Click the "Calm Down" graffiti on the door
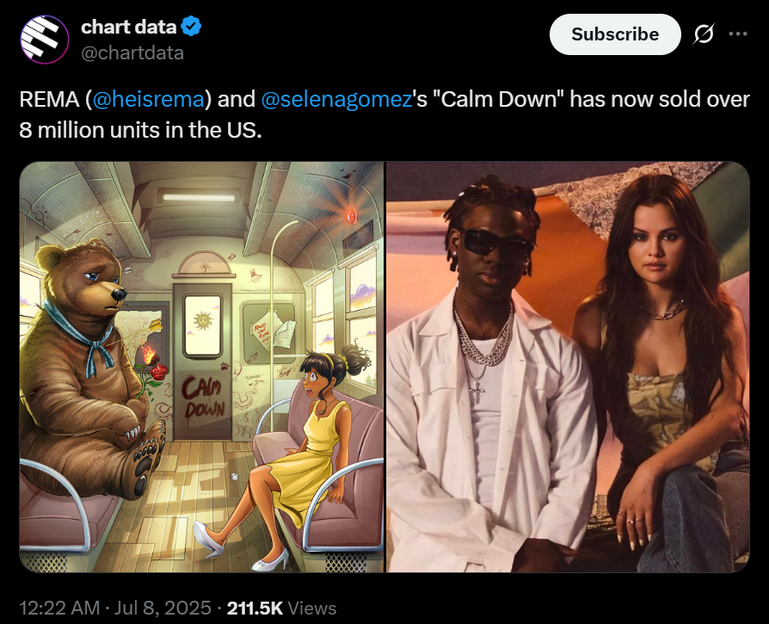Image resolution: width=769 pixels, height=624 pixels. 204,399
